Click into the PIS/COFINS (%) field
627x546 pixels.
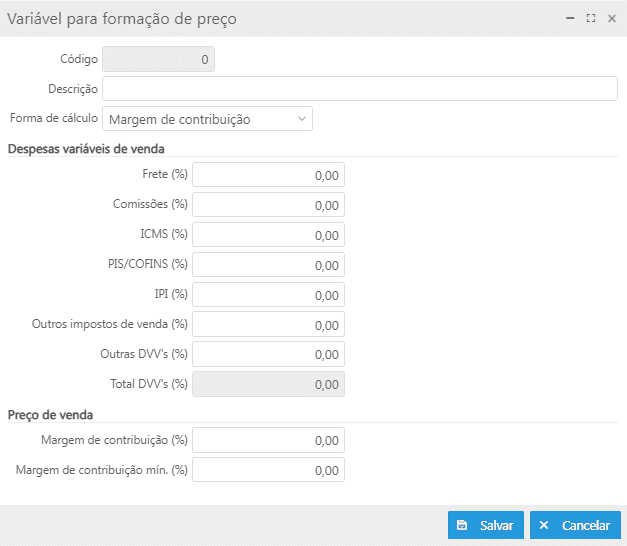pos(268,265)
